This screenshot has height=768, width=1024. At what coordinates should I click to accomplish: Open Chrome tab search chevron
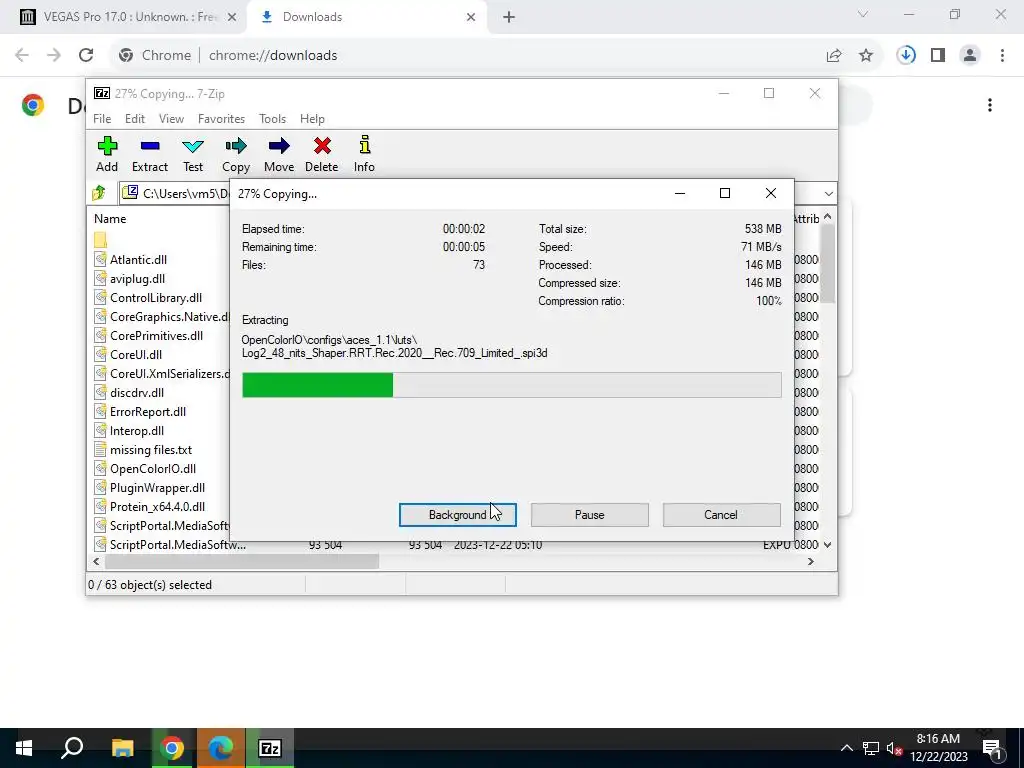pyautogui.click(x=863, y=14)
